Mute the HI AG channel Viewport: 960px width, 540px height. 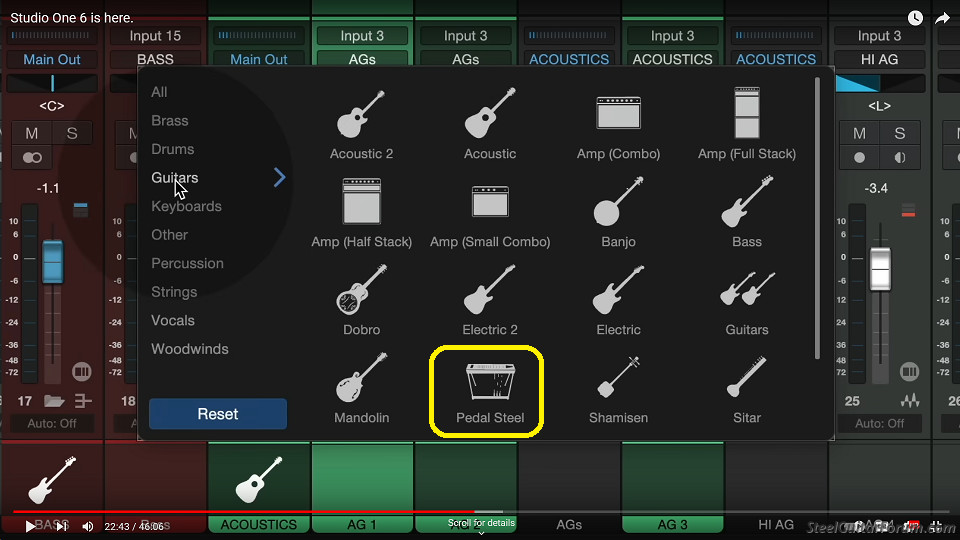(x=859, y=133)
